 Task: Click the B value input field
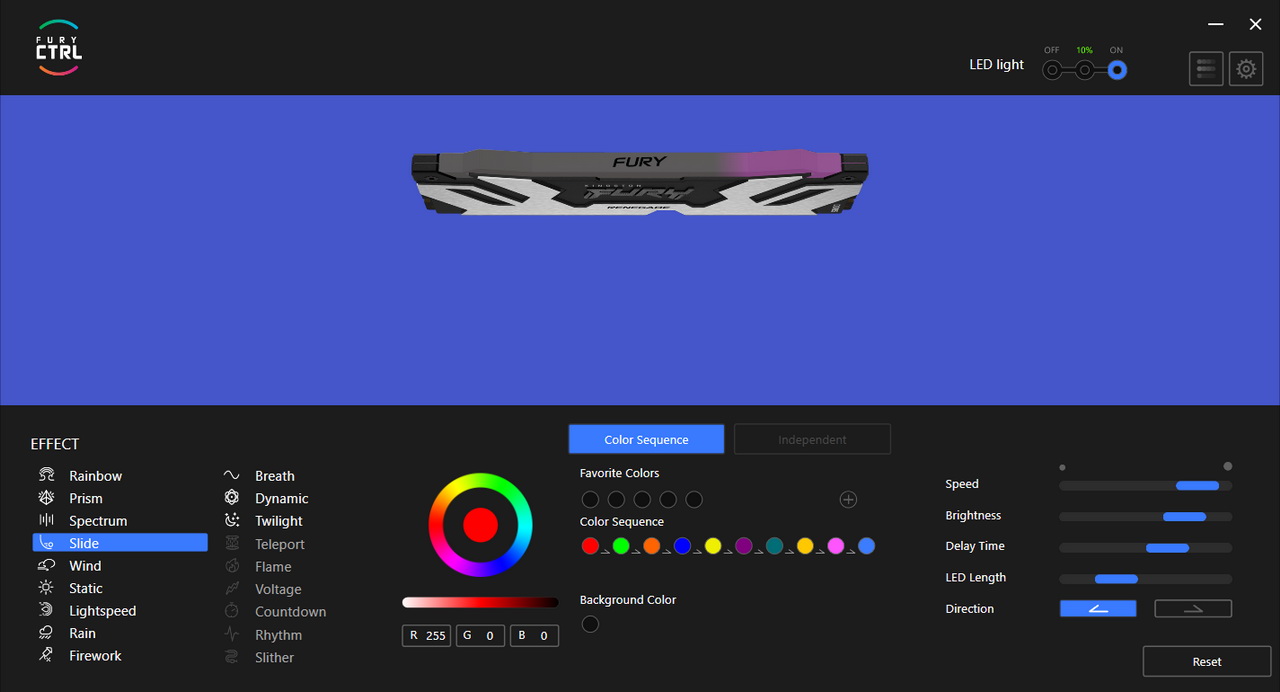pyautogui.click(x=534, y=635)
